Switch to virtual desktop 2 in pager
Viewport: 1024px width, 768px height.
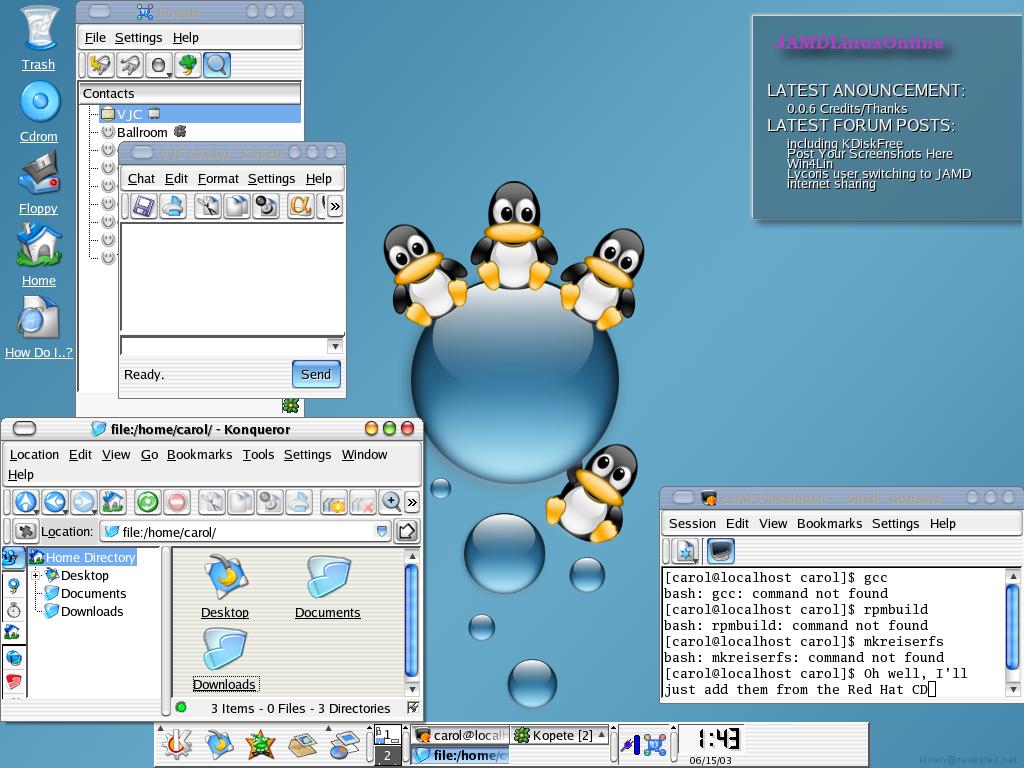pos(387,756)
